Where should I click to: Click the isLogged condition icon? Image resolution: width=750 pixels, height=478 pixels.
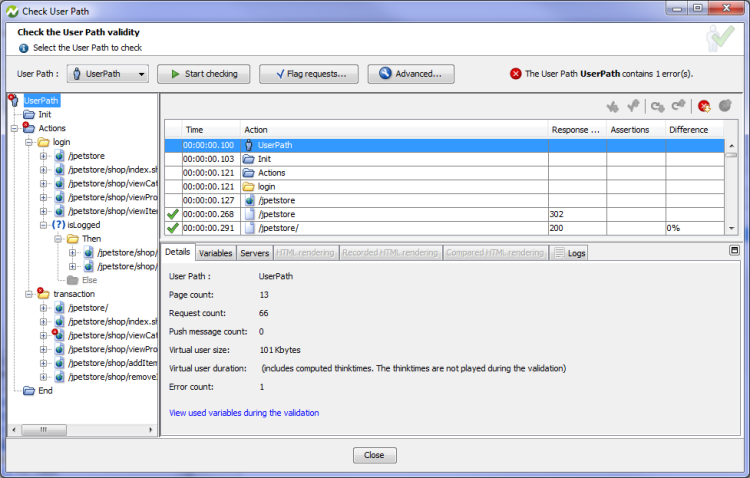[x=58, y=225]
